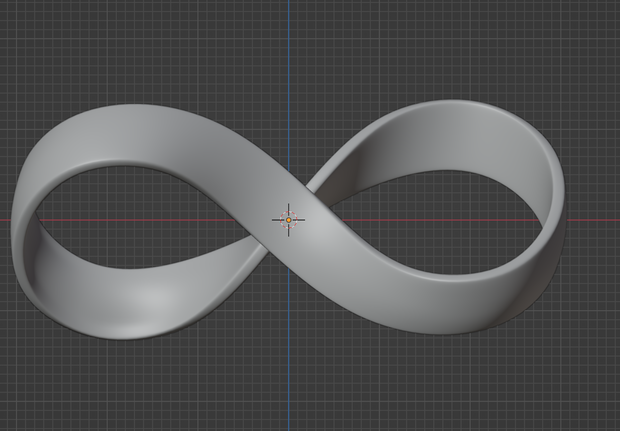620x431 pixels.
Task: Click the red axis line left of the shape
Action: (5, 220)
